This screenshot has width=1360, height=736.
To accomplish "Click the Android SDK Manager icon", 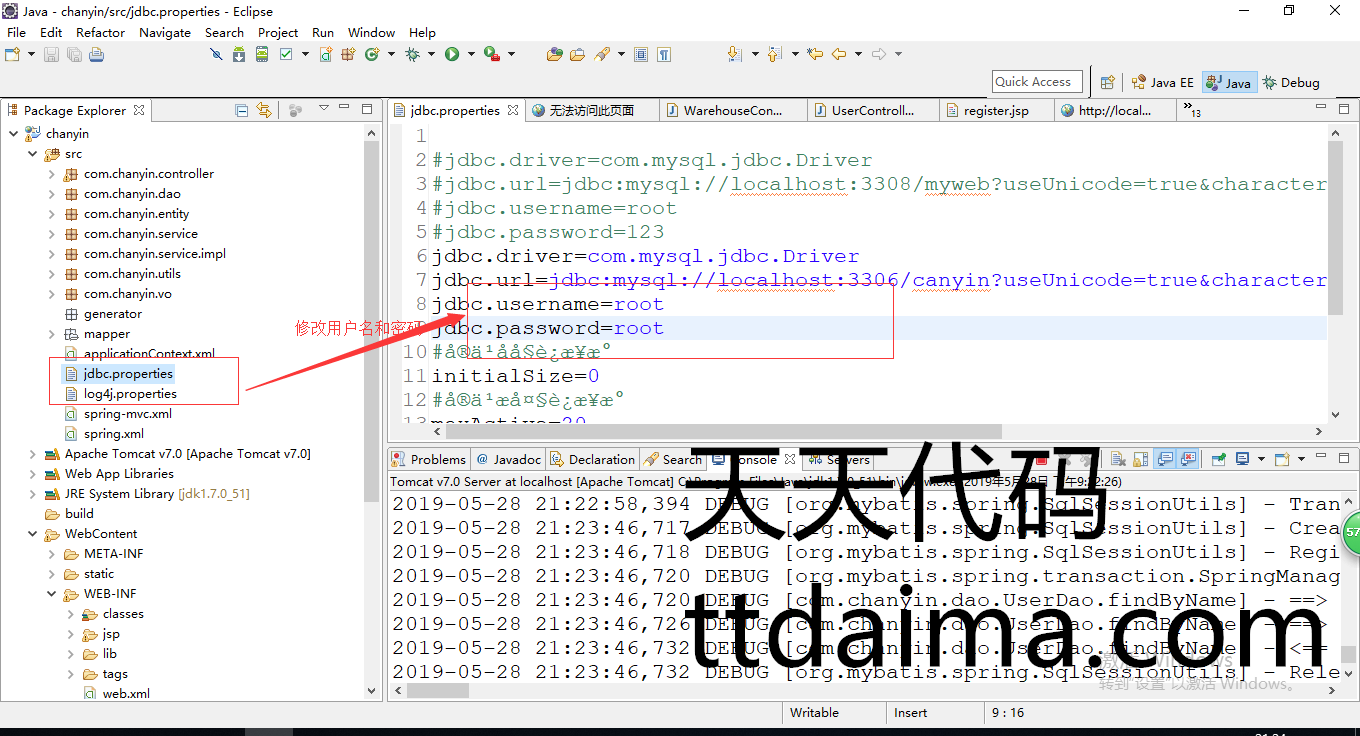I will (x=238, y=55).
